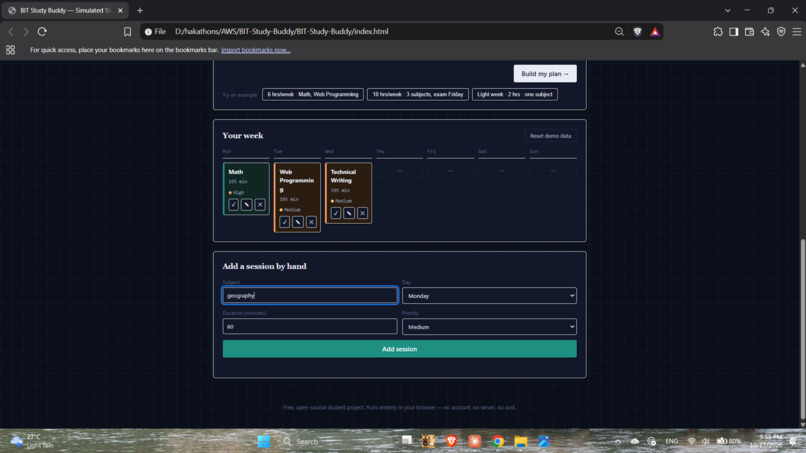The width and height of the screenshot is (806, 453).
Task: Open the Brave VPN shield icon
Action: pyautogui.click(x=781, y=31)
